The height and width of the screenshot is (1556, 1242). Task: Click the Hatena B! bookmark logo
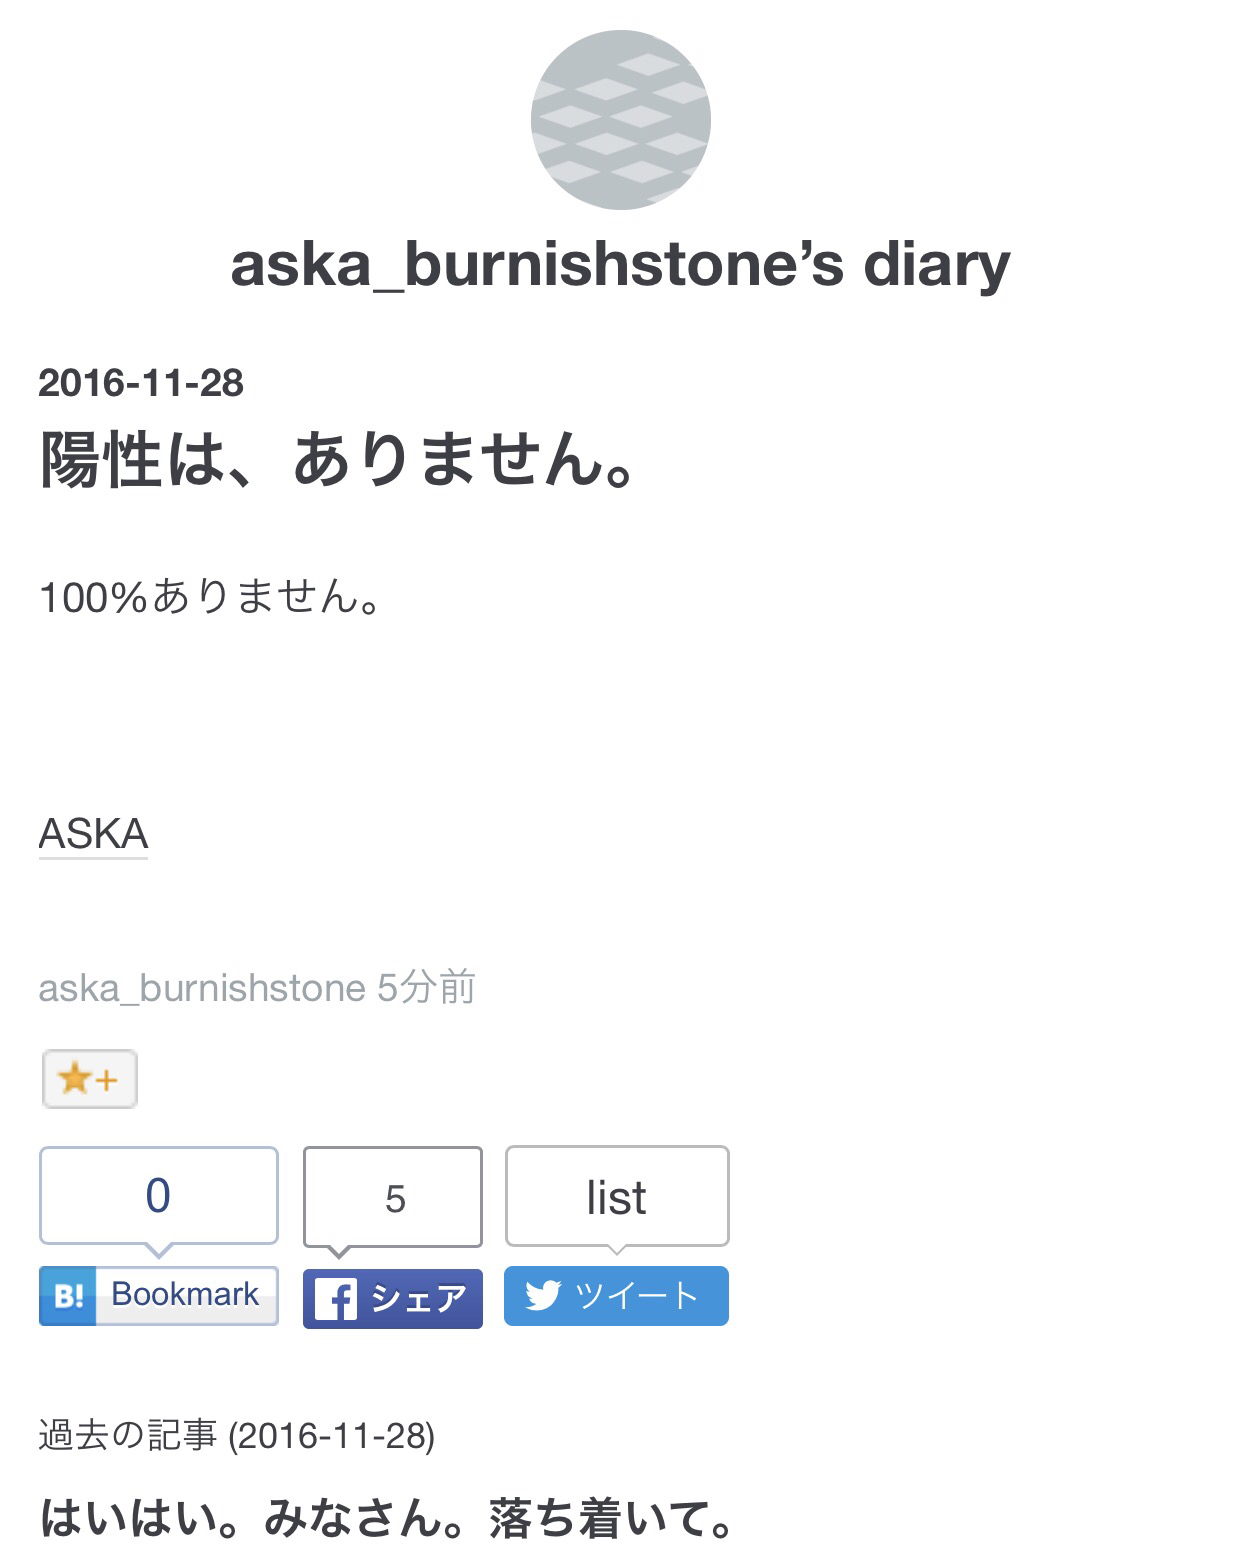click(x=68, y=1296)
